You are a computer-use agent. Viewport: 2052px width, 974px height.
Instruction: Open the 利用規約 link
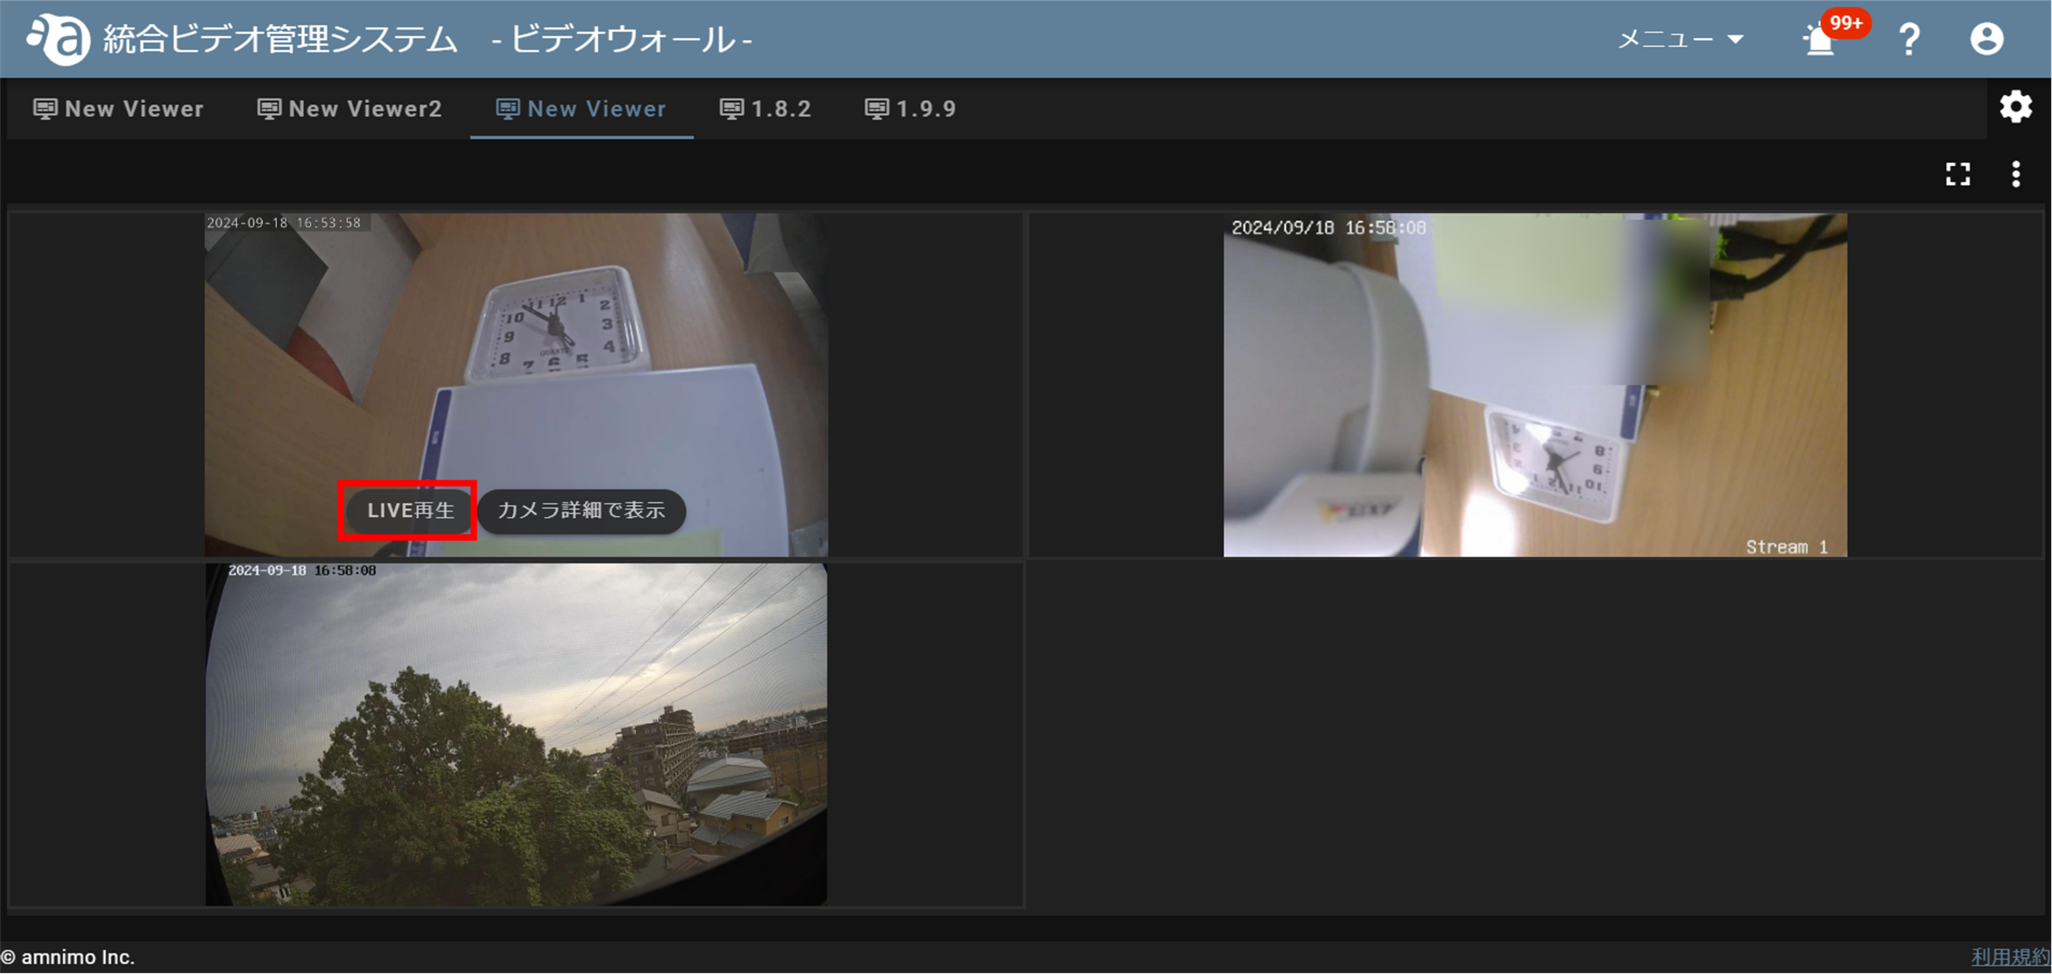click(2010, 957)
